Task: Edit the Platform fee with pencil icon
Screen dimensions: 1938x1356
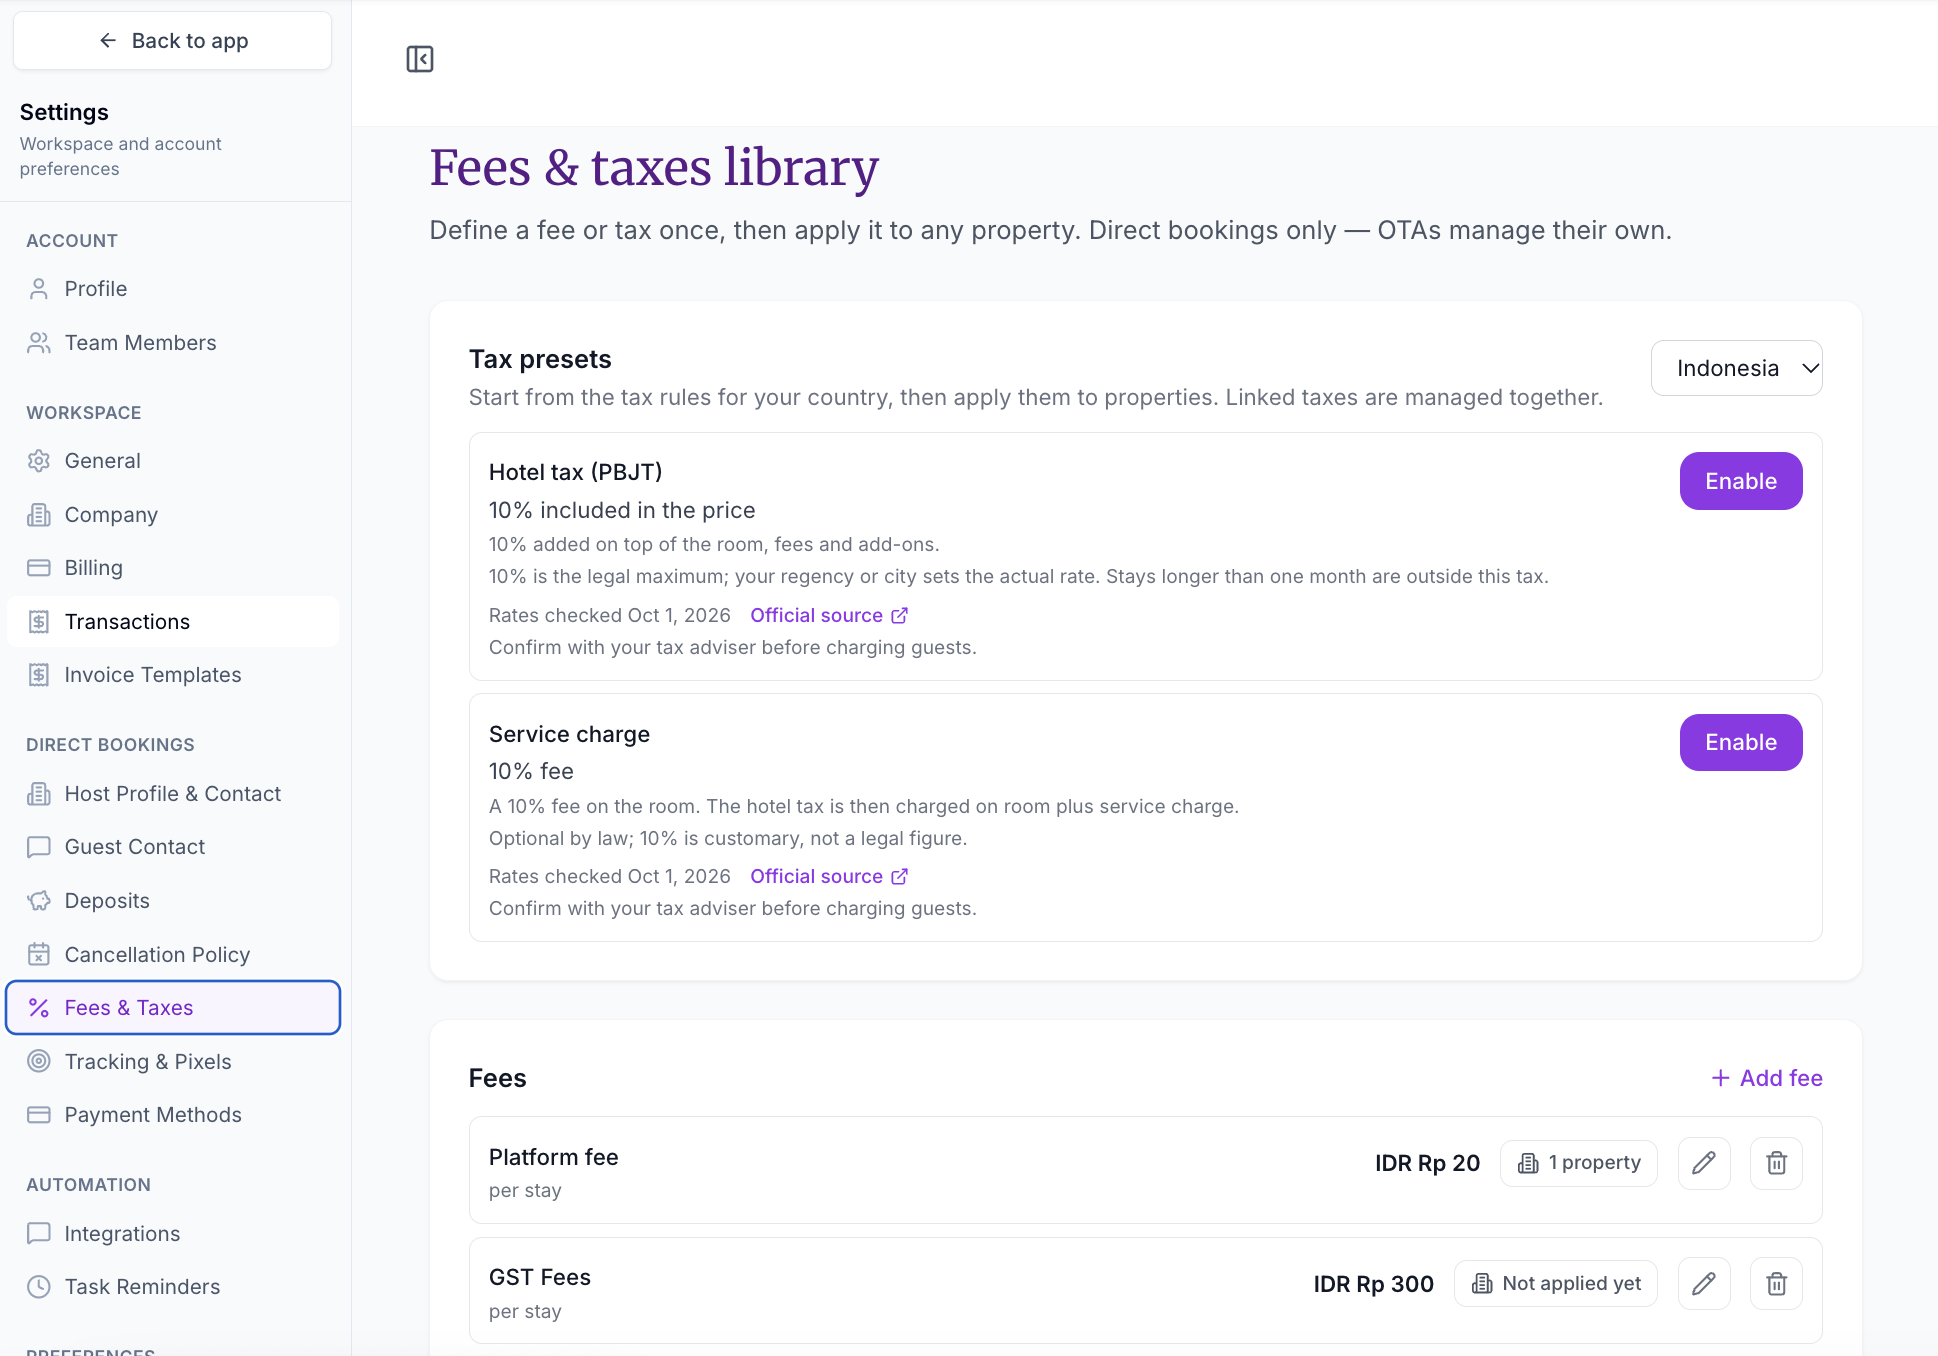Action: click(1704, 1163)
